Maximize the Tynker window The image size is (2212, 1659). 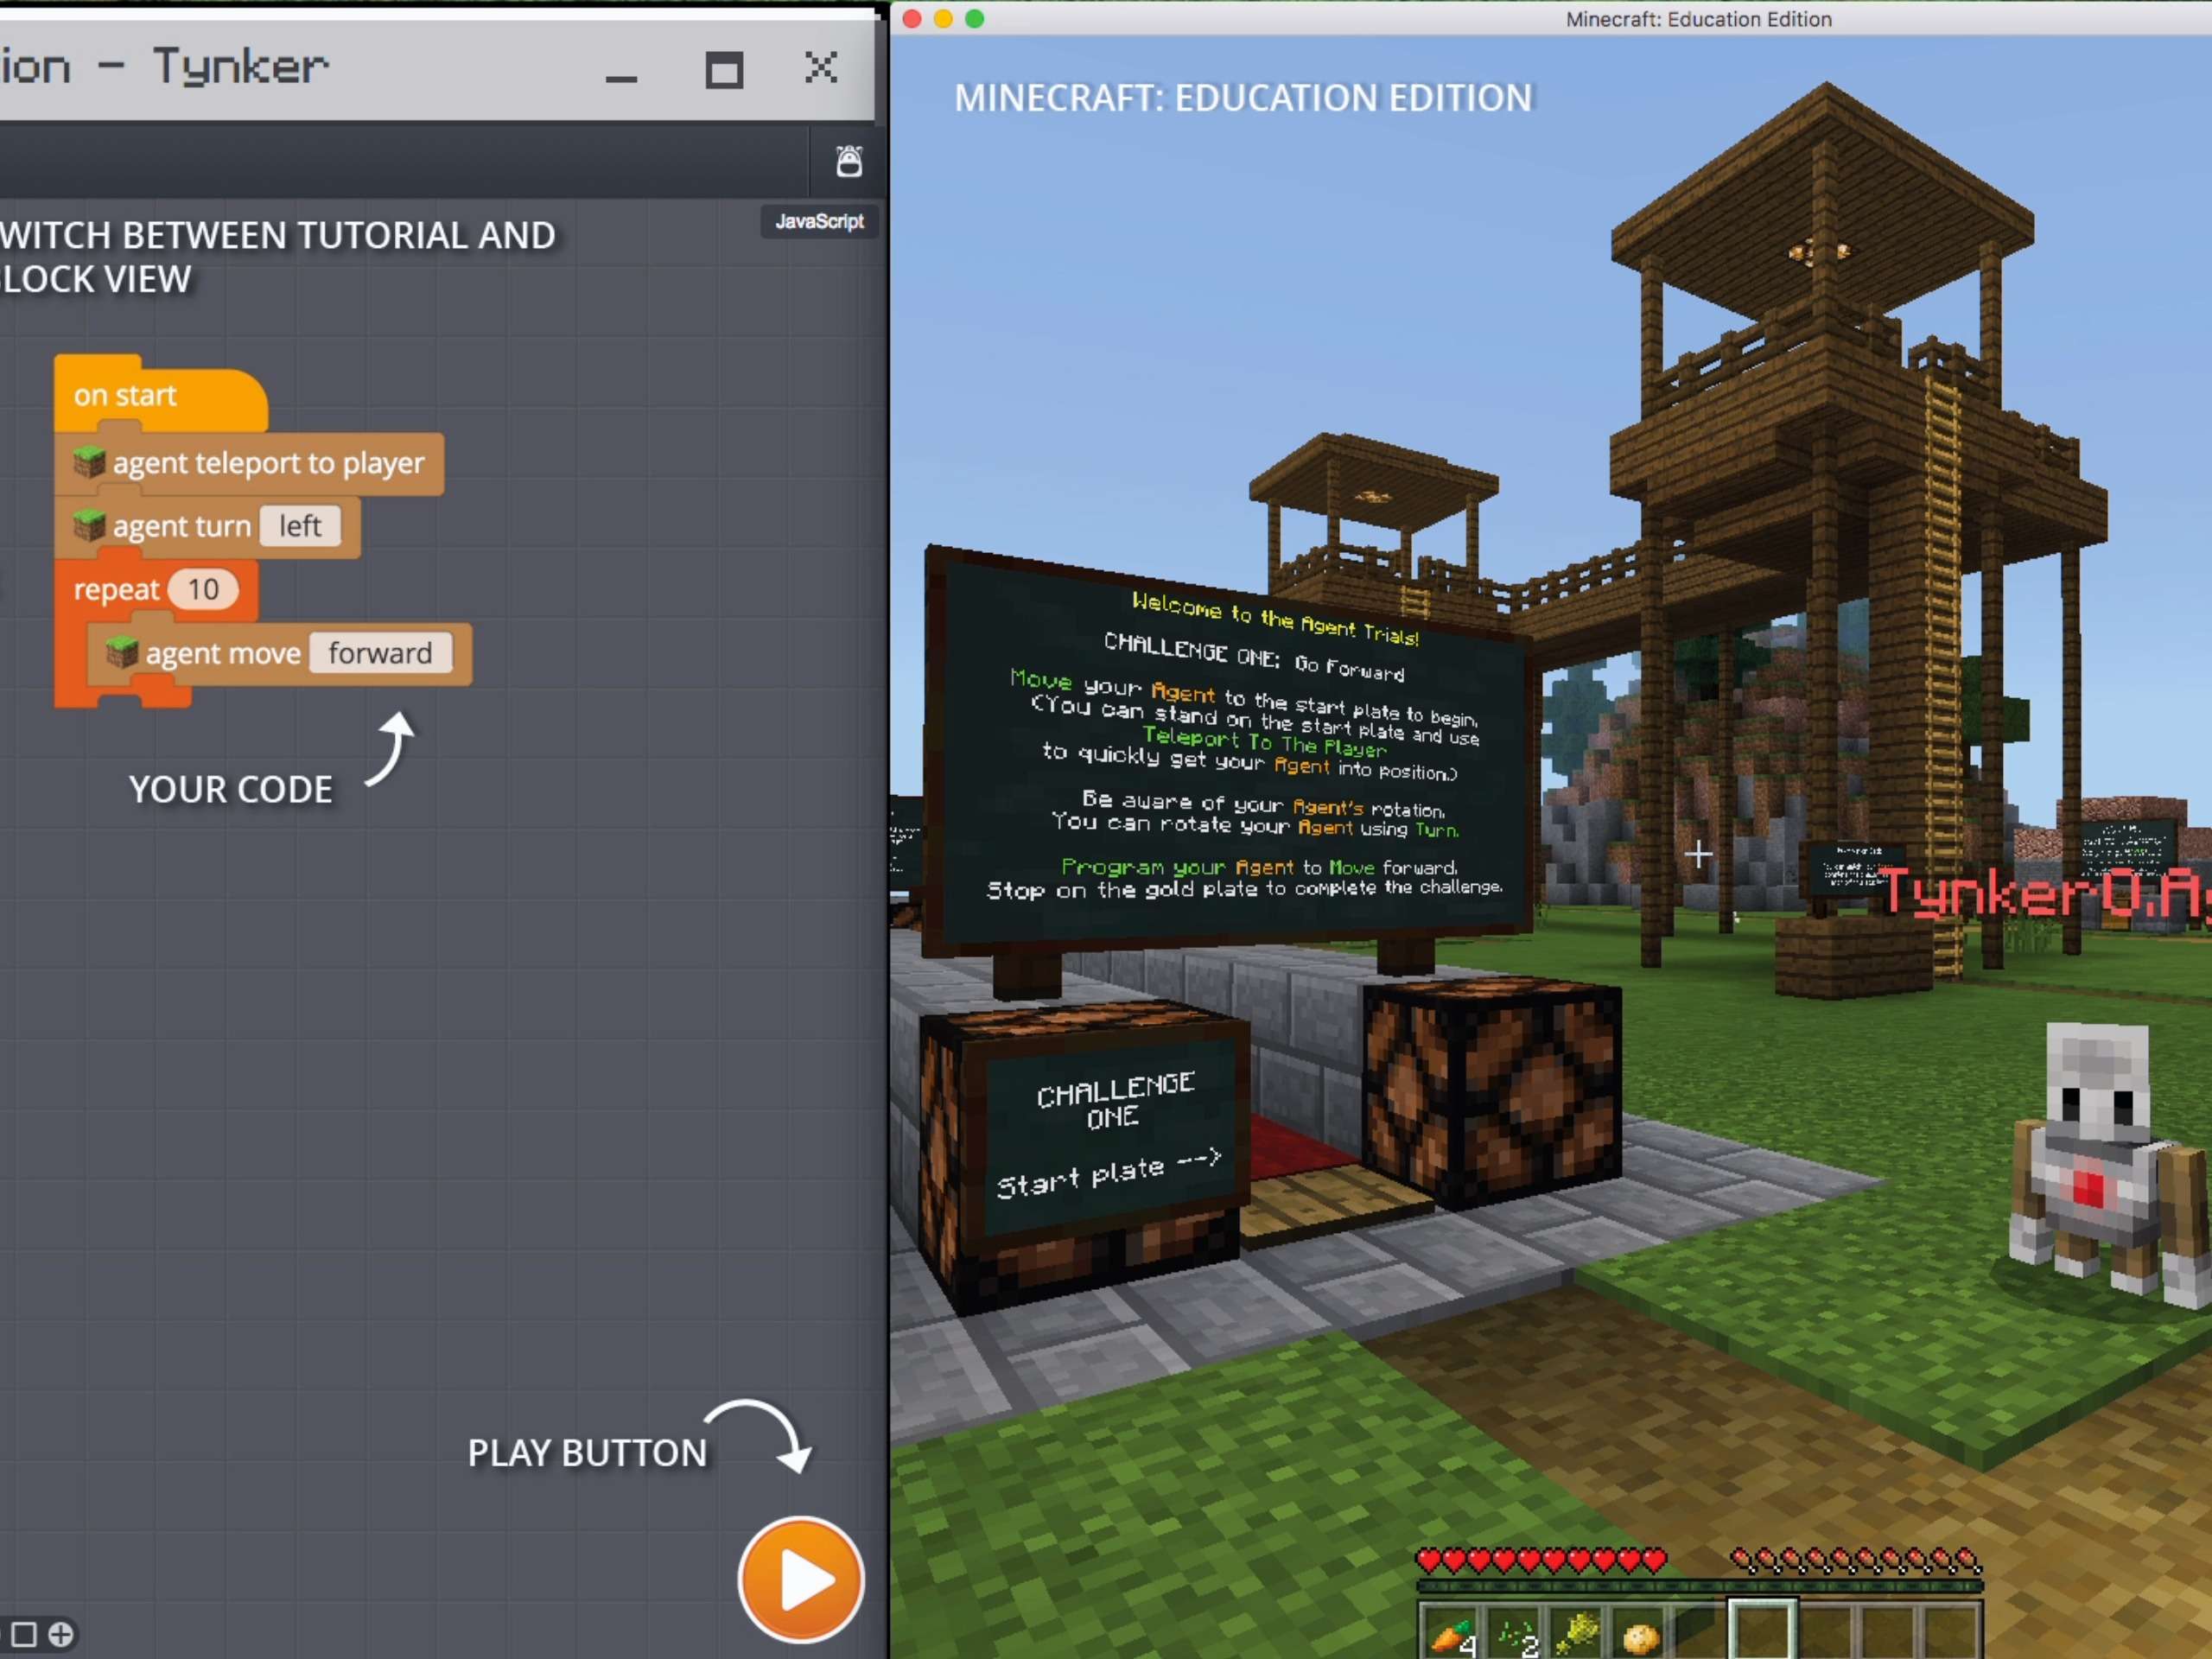coord(724,70)
